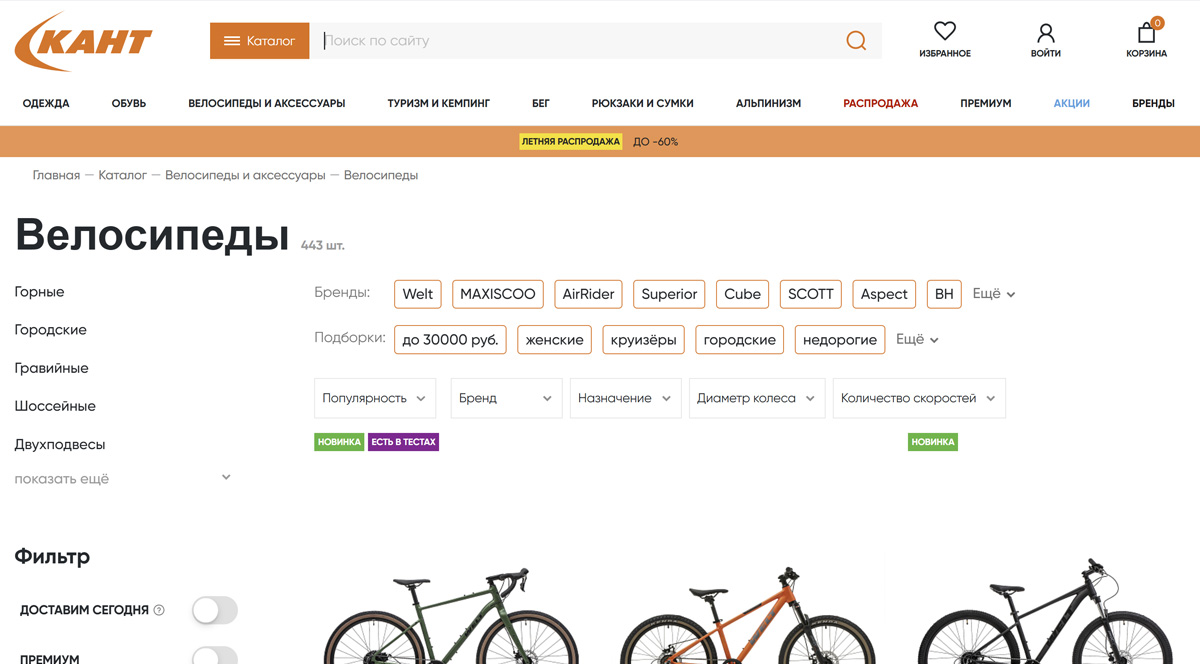Open the Войти user icon
This screenshot has width=1200, height=664.
(x=1046, y=33)
